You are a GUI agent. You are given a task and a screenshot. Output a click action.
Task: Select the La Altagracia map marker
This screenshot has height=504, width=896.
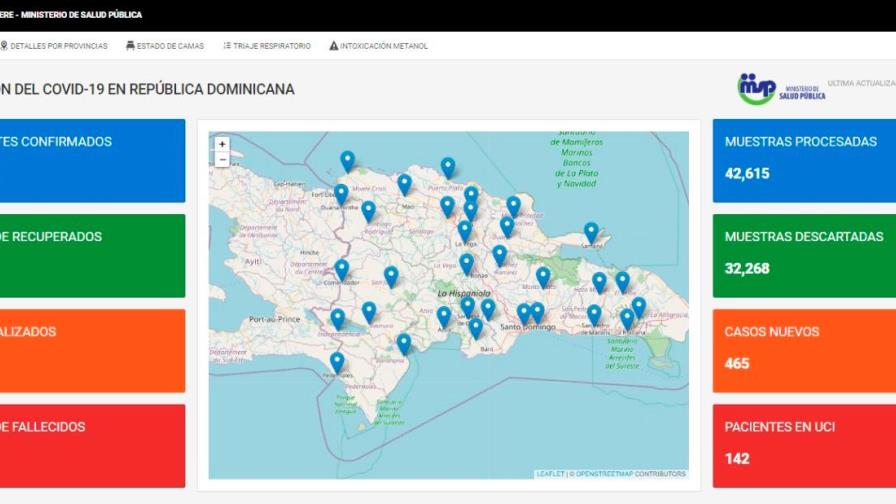click(639, 308)
